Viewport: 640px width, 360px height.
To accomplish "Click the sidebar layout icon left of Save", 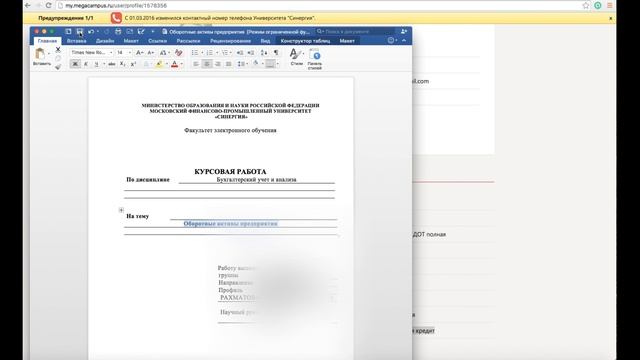I will 68,31.
